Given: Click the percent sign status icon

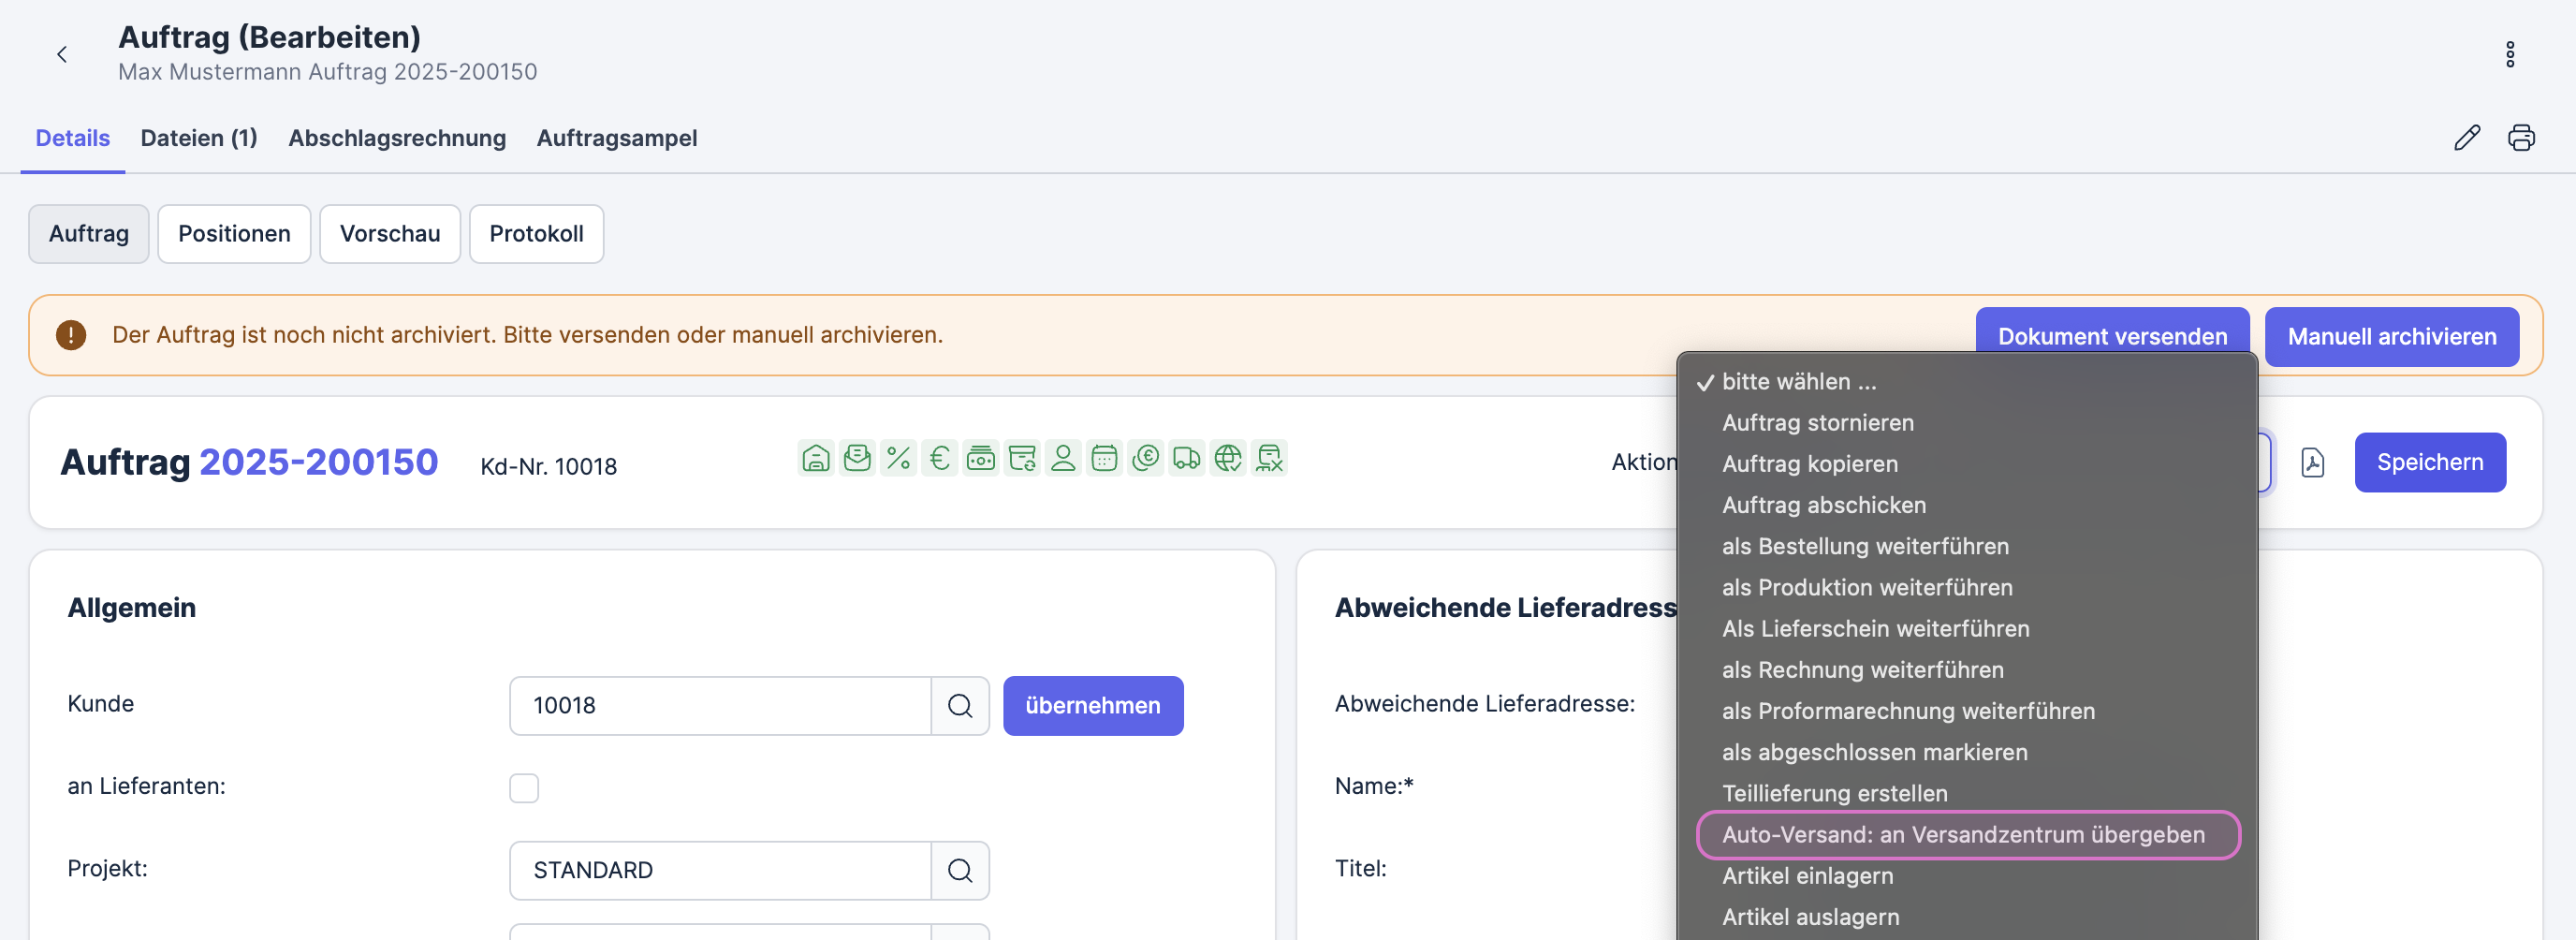Looking at the screenshot, I should pos(898,459).
